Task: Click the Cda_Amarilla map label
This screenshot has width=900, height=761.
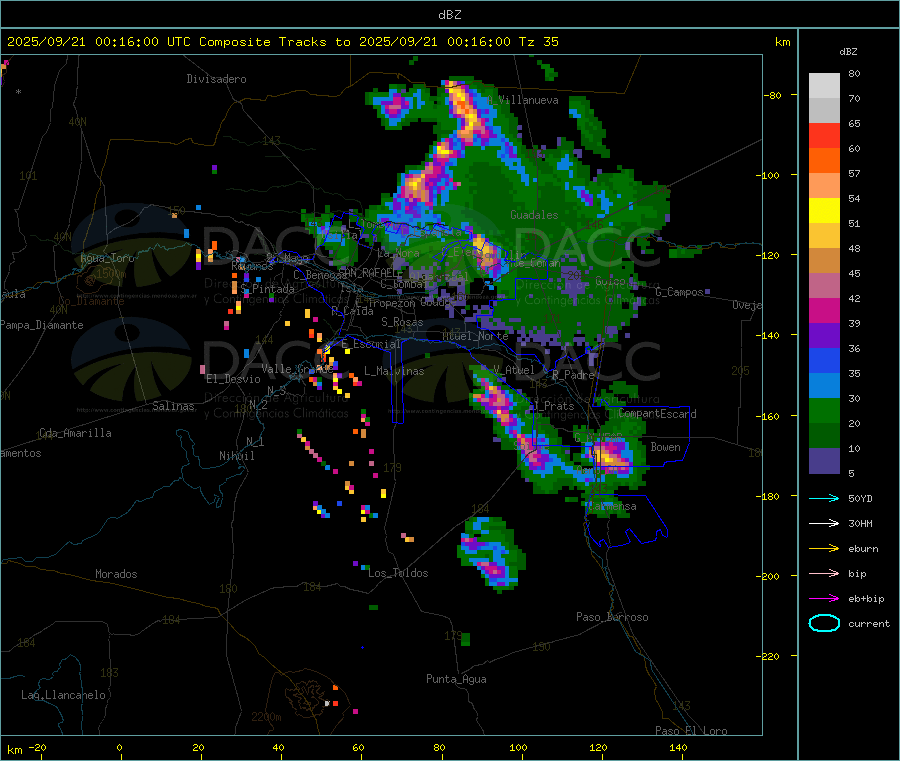Action: click(75, 433)
